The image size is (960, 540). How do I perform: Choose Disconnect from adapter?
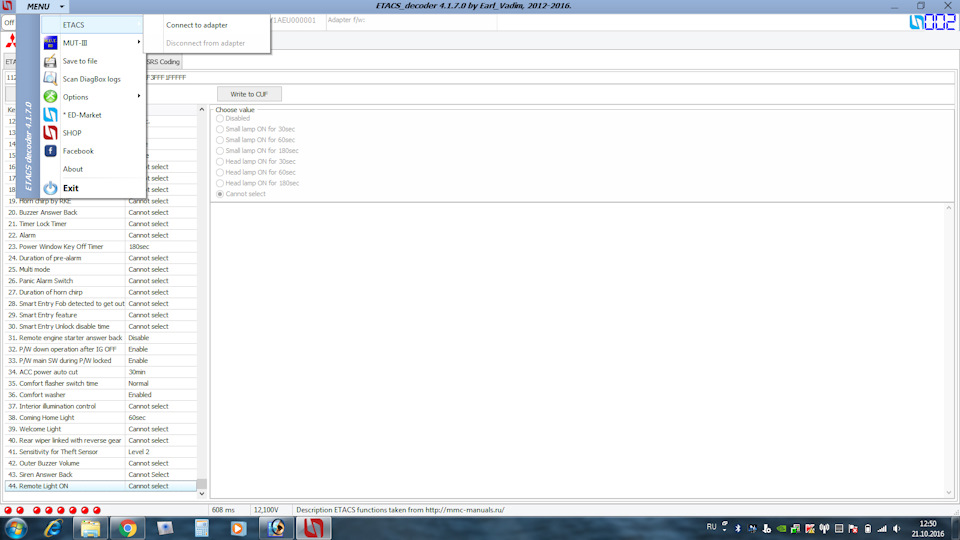click(x=207, y=43)
